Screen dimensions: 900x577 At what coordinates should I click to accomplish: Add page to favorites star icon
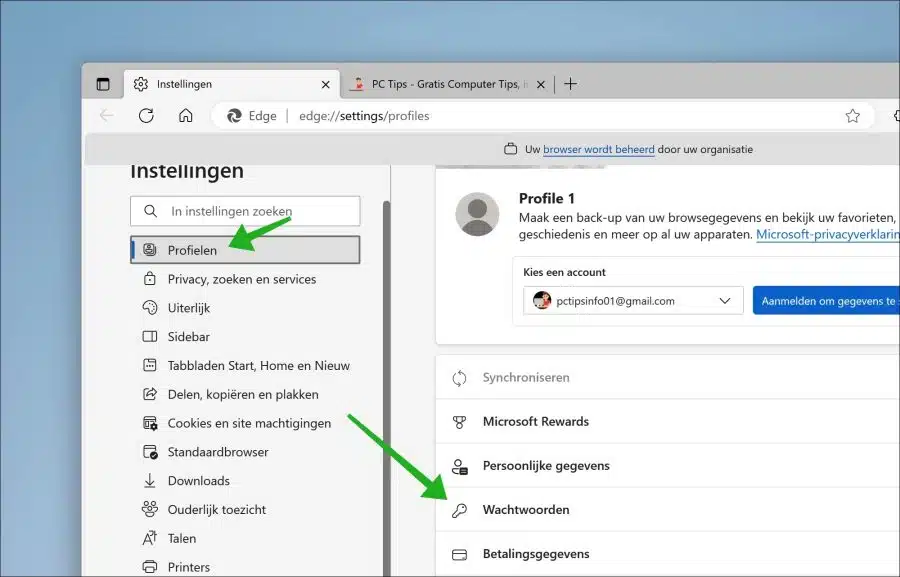pos(852,116)
